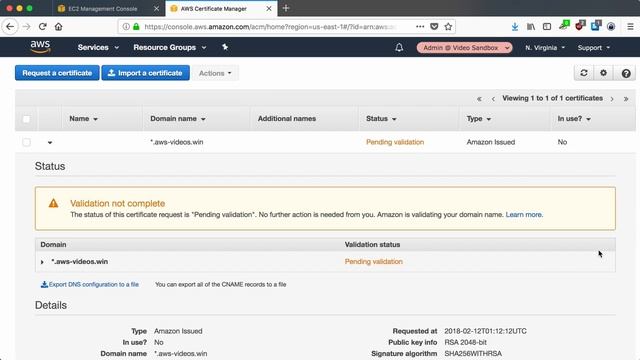Expand the *.aws-videos.win domain validation row
The image size is (640, 360).
click(42, 262)
